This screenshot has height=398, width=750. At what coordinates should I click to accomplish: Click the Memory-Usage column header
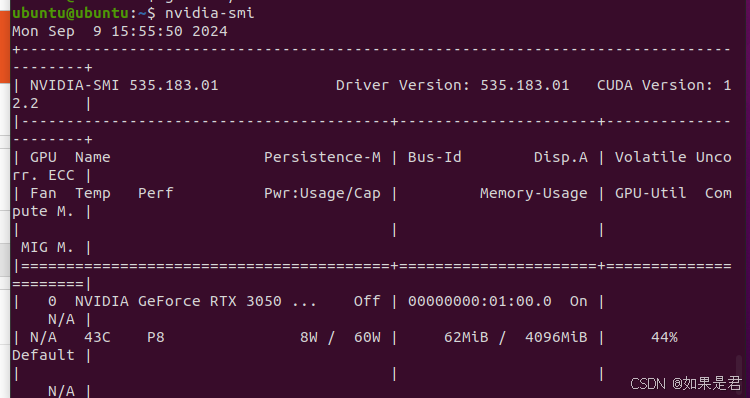534,193
